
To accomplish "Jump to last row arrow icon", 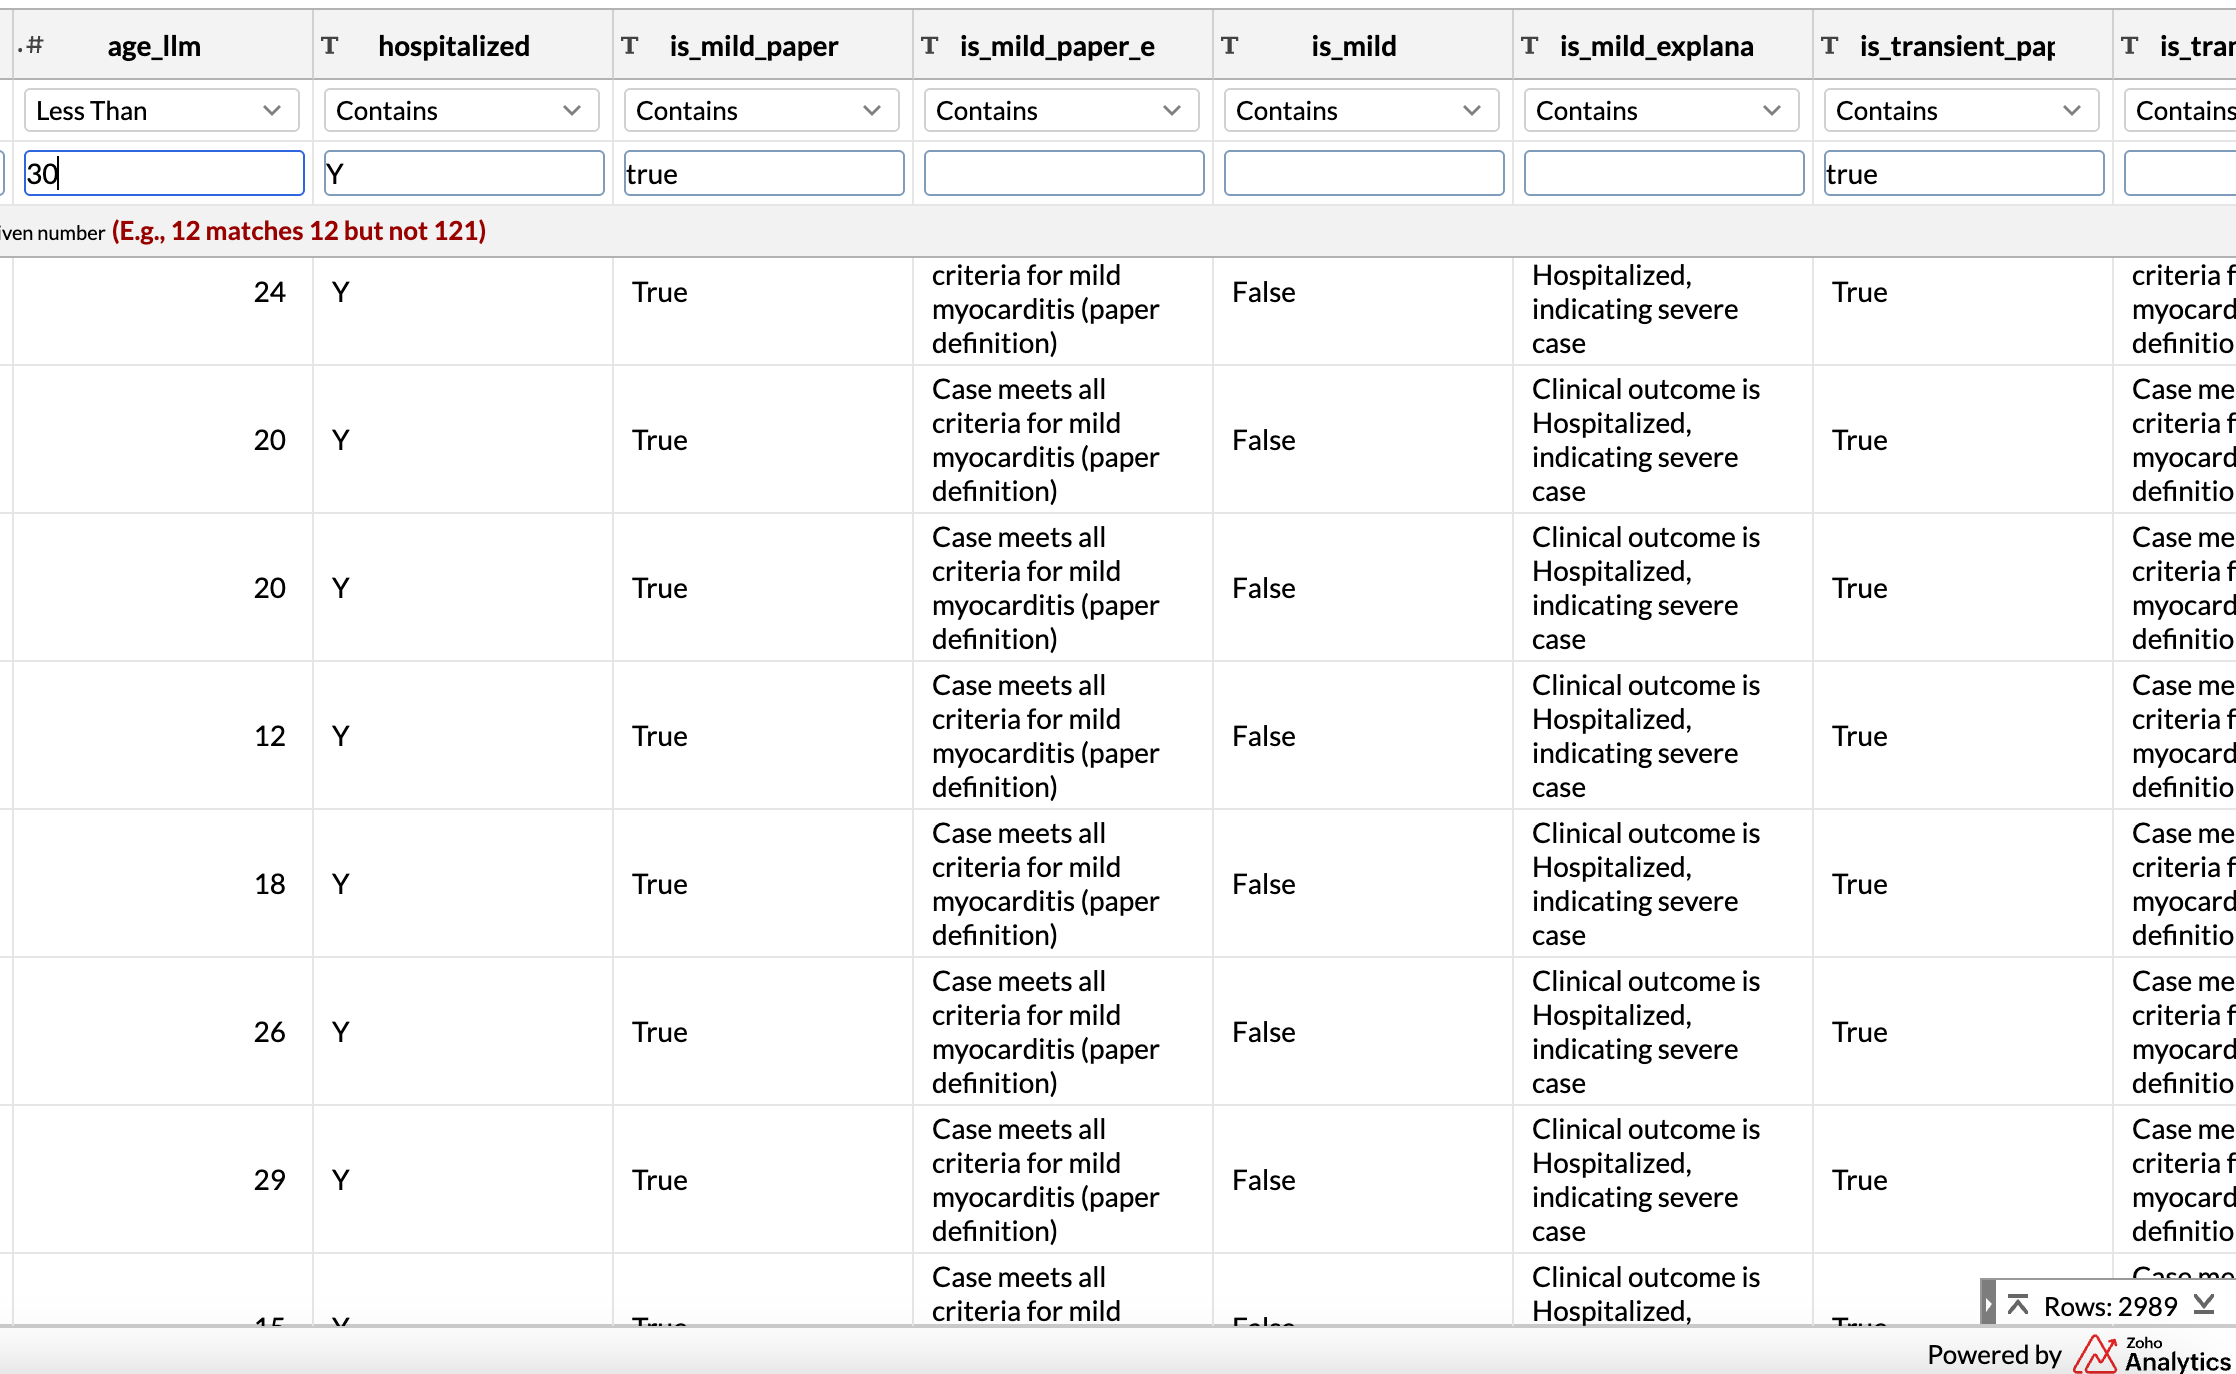I will coord(2204,1304).
